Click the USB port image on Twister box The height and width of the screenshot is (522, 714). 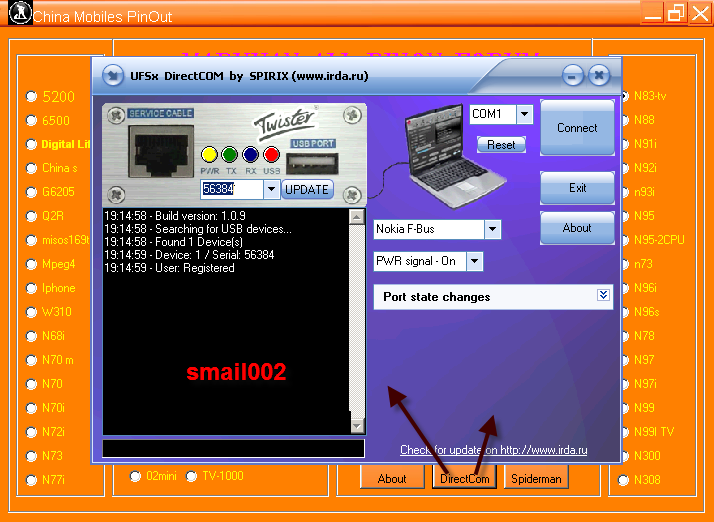[x=312, y=164]
